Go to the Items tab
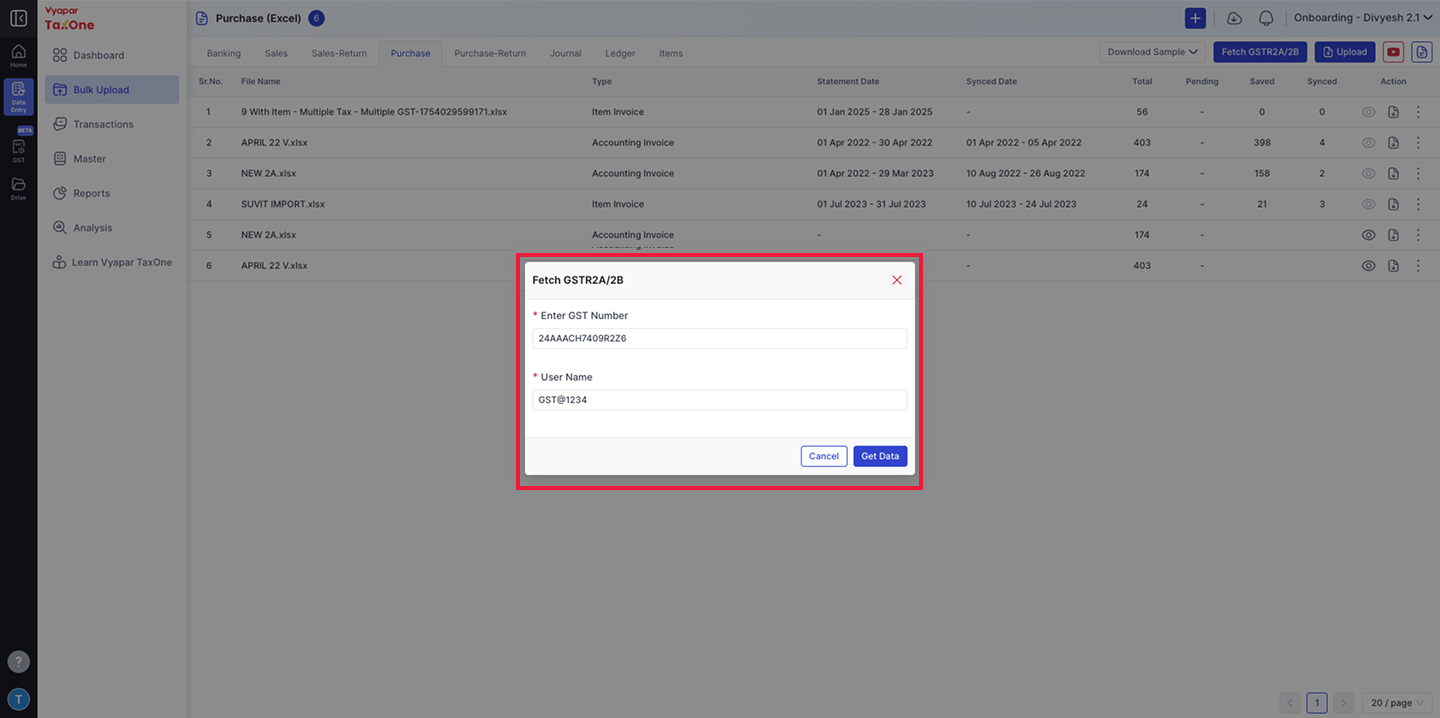 (x=671, y=53)
